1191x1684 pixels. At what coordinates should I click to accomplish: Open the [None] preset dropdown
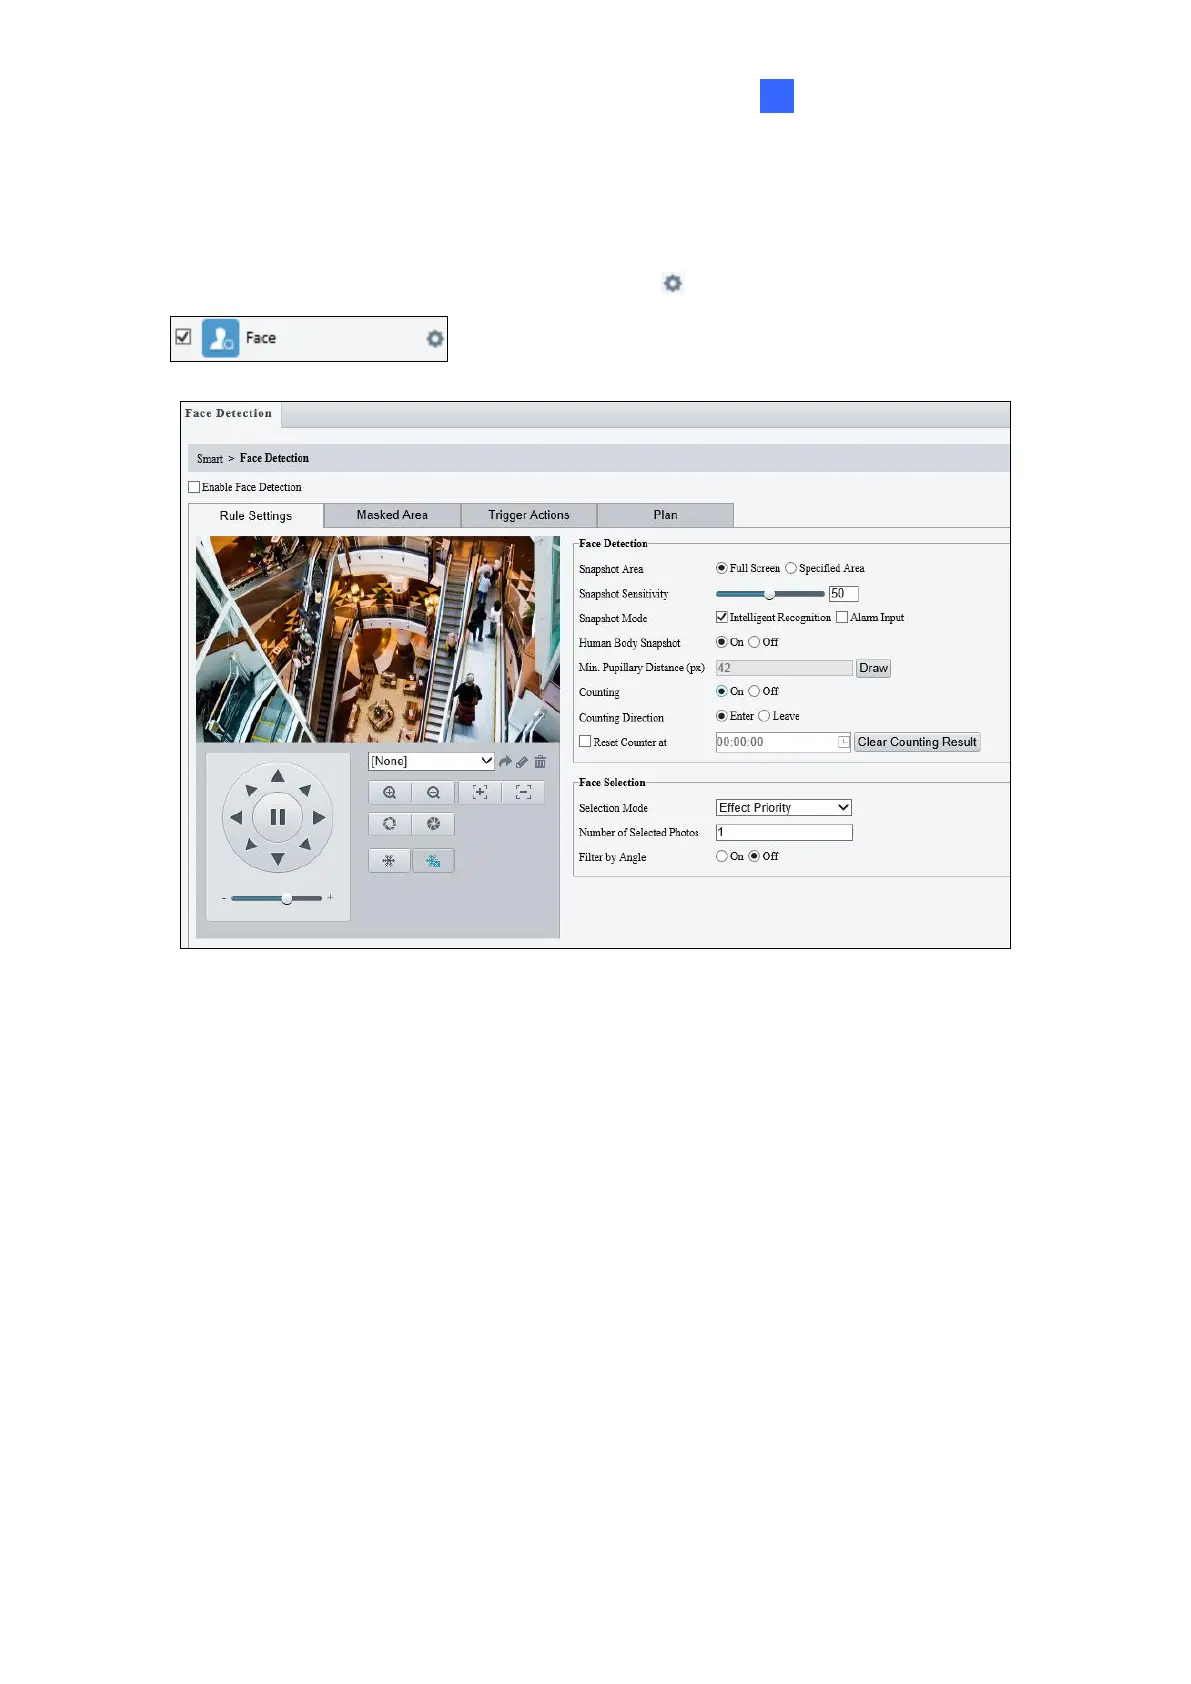[431, 761]
